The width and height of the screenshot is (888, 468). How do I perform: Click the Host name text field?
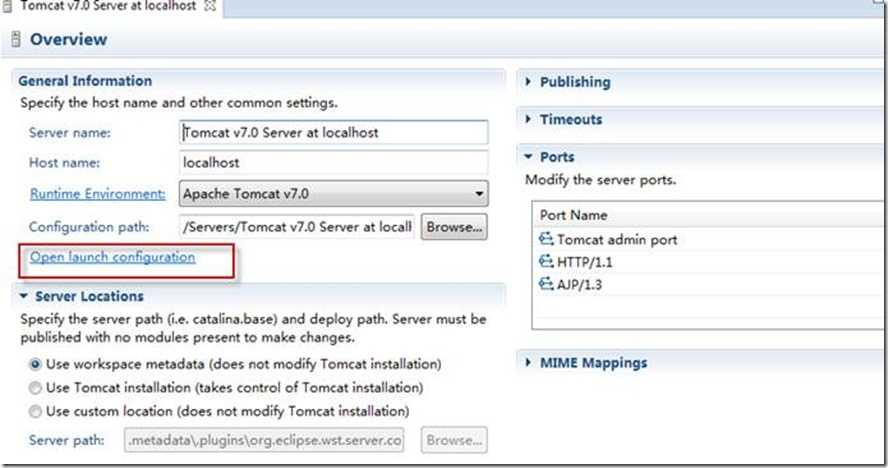(x=334, y=163)
